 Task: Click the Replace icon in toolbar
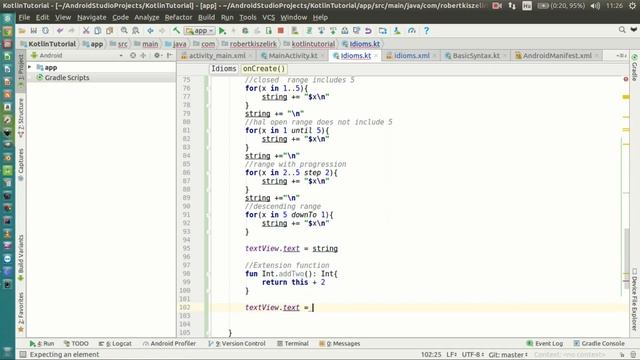click(x=136, y=31)
